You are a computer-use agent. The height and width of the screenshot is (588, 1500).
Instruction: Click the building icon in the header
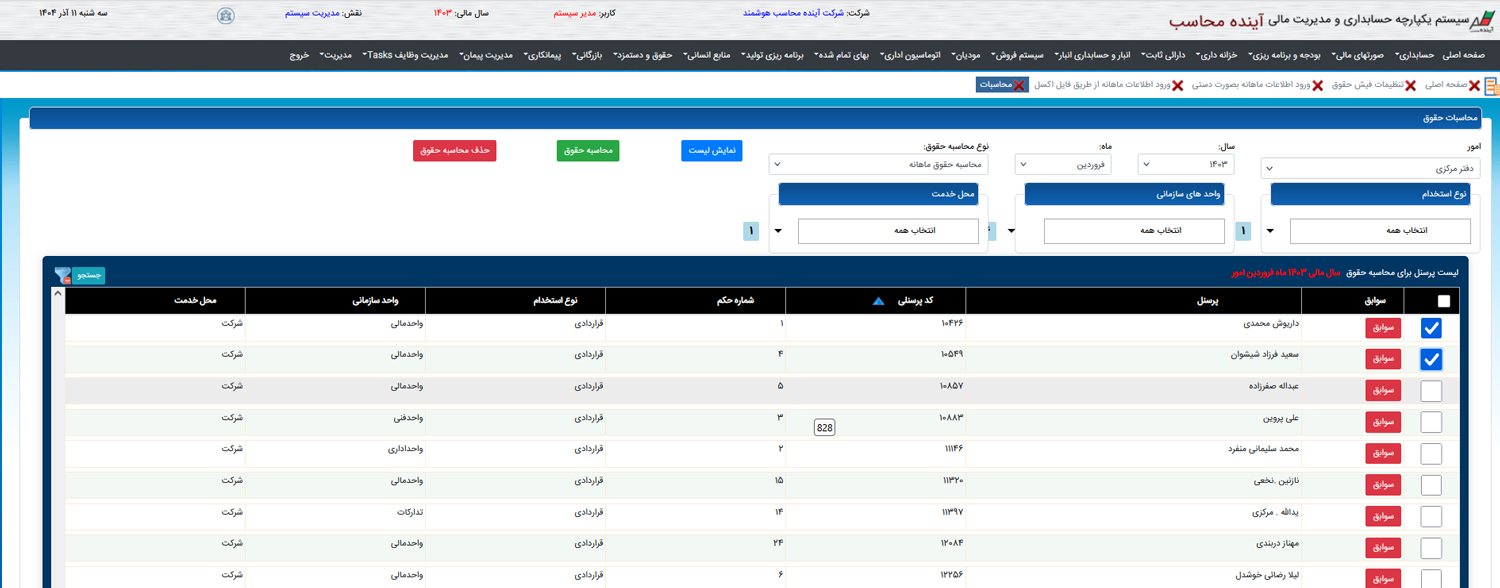tap(227, 15)
